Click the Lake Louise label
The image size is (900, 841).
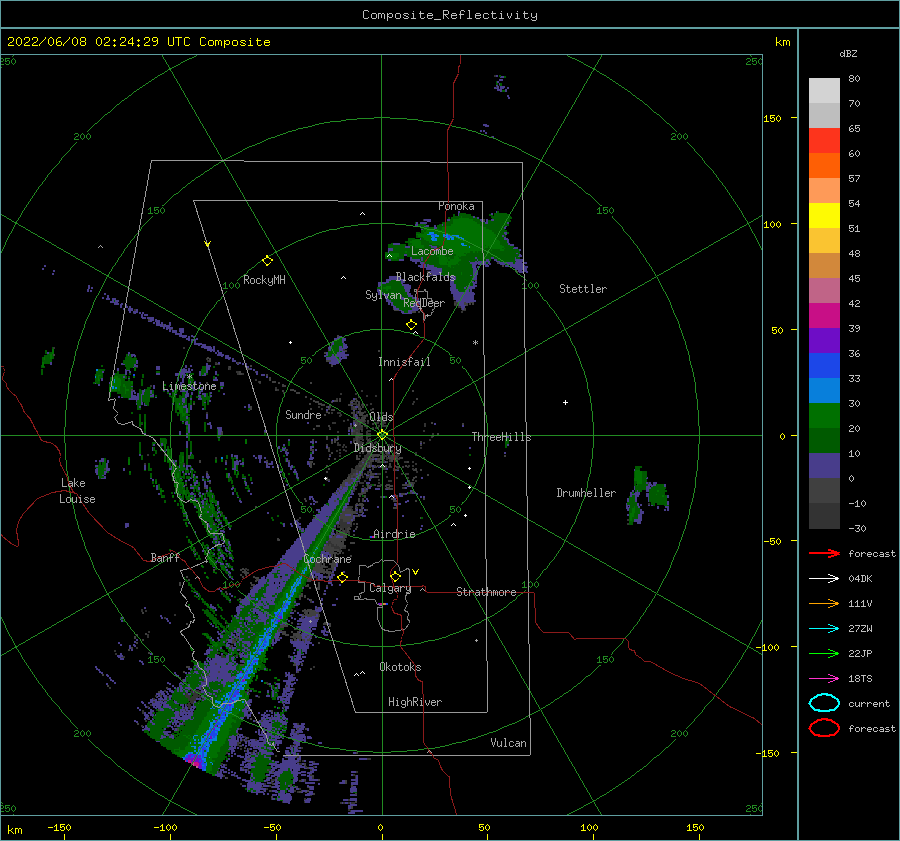tap(77, 491)
